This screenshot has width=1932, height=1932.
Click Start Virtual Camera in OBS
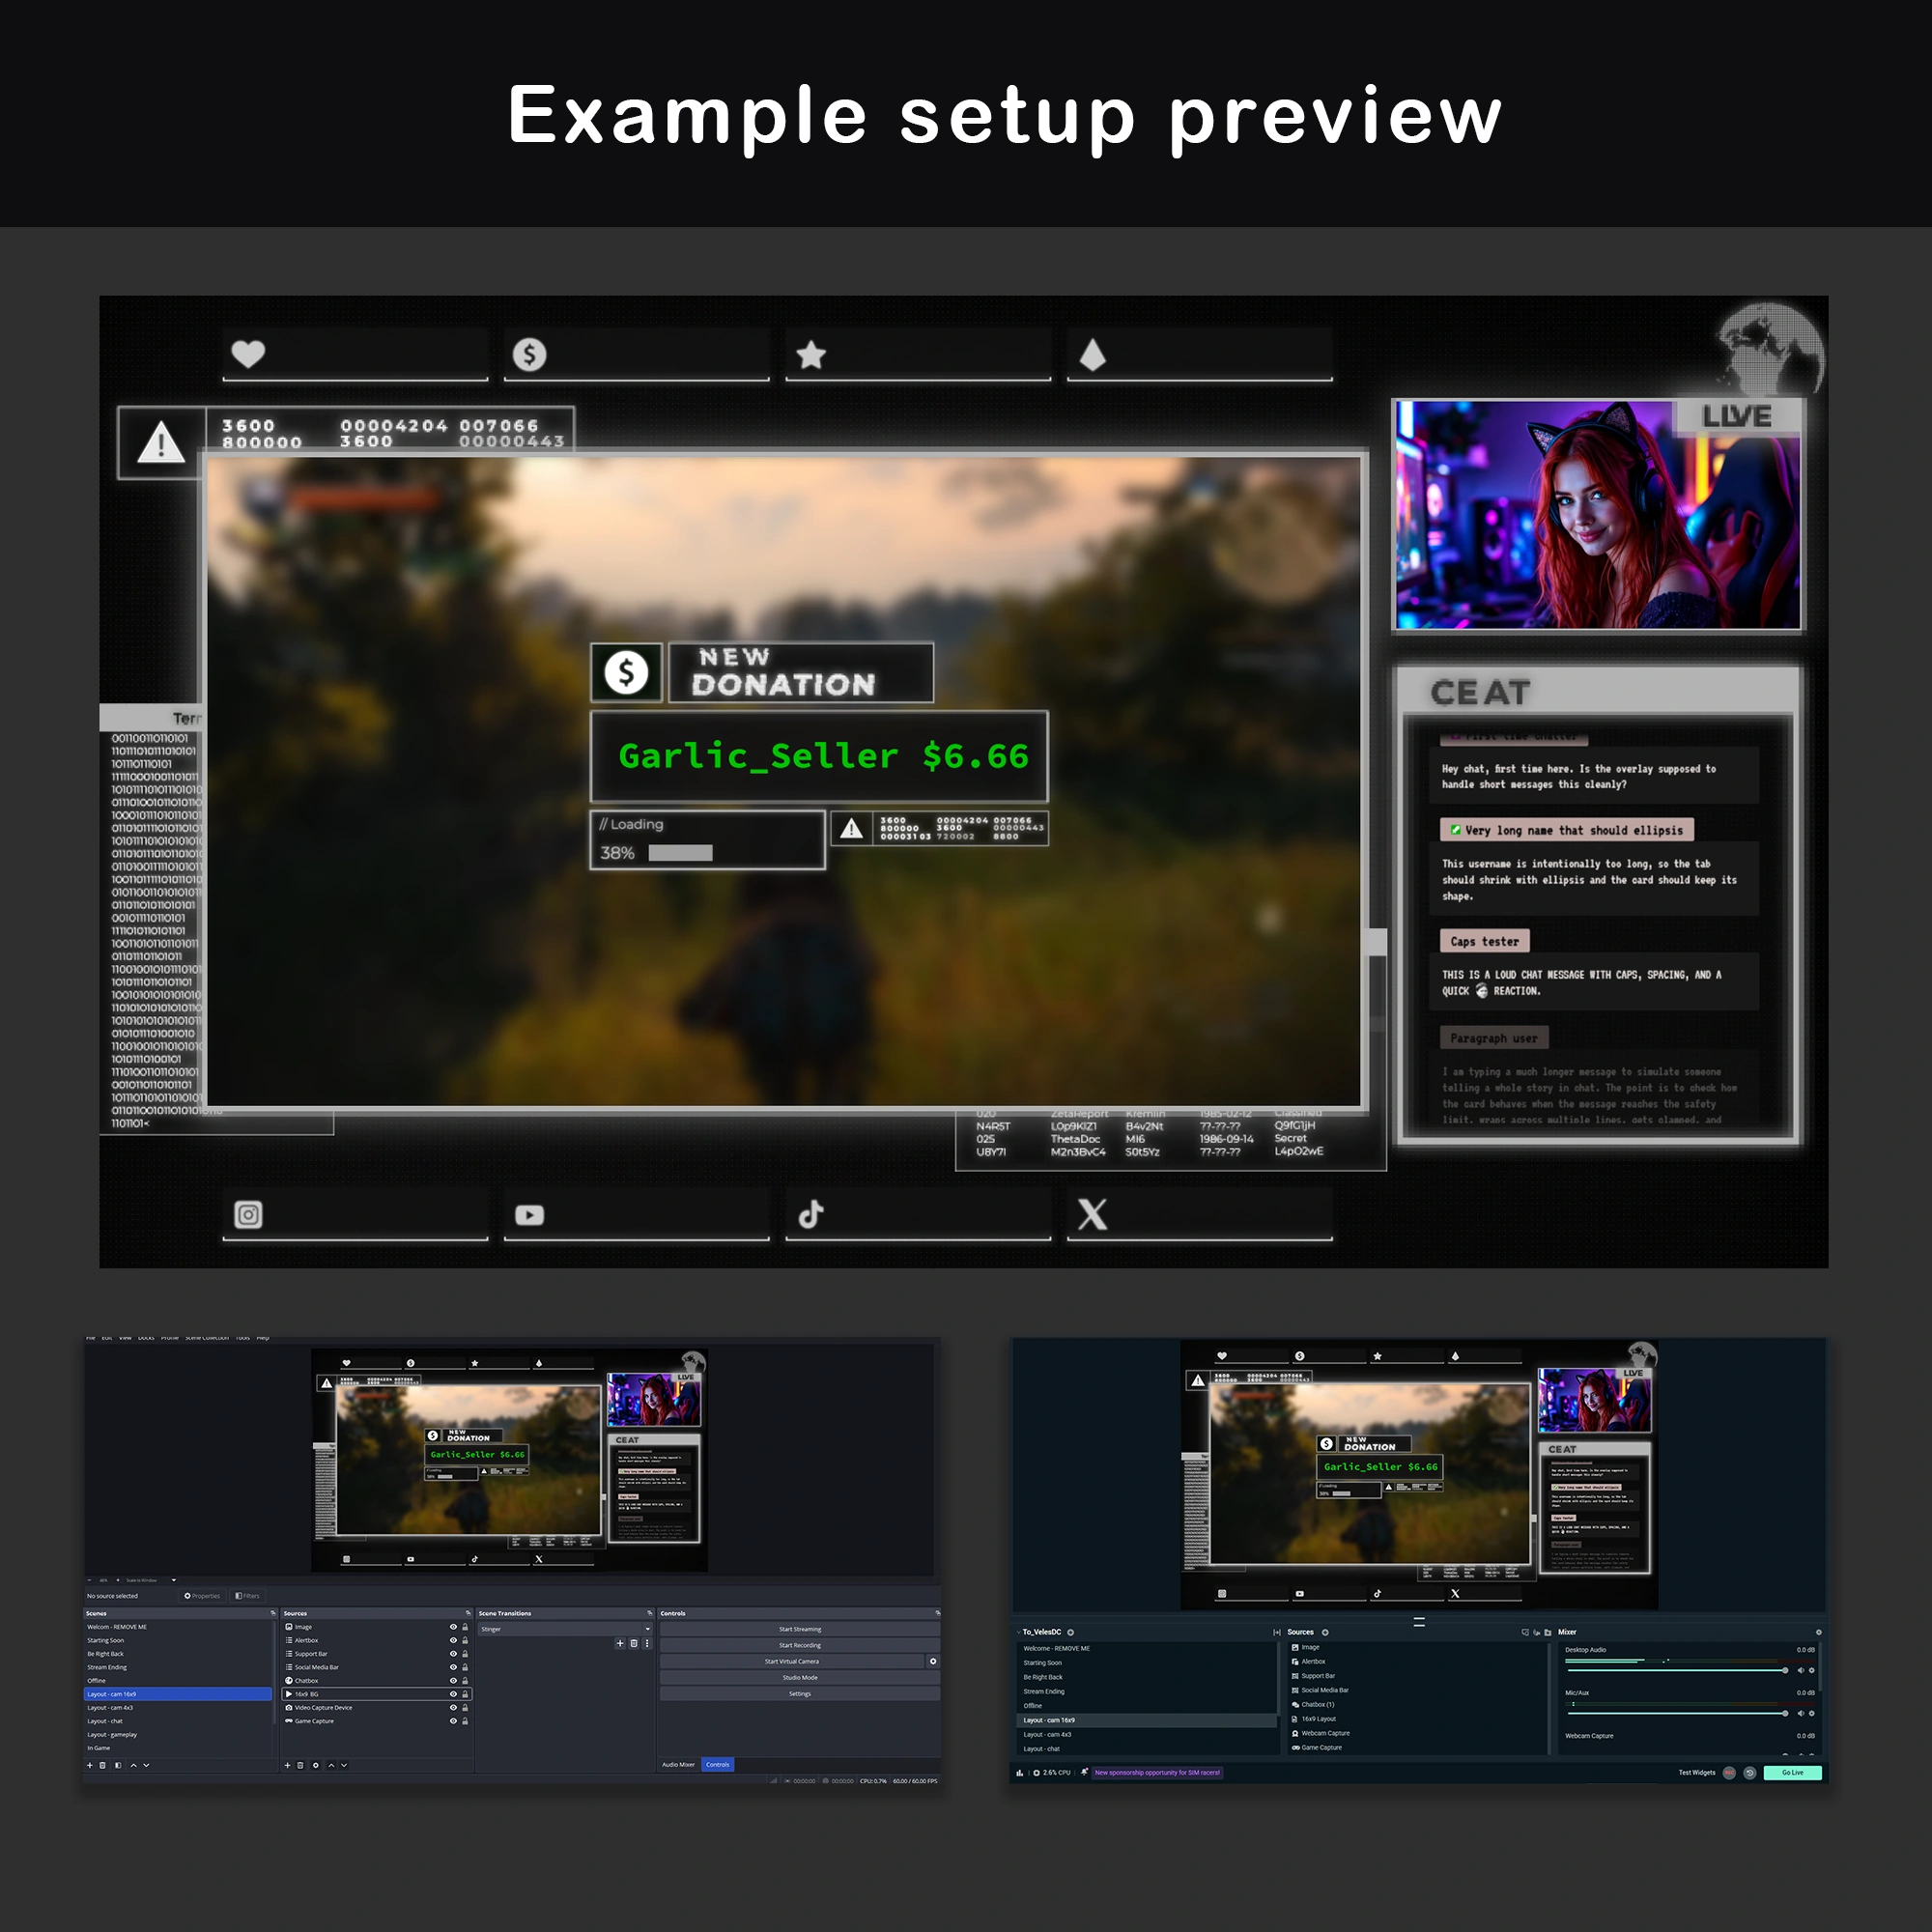click(x=792, y=1661)
